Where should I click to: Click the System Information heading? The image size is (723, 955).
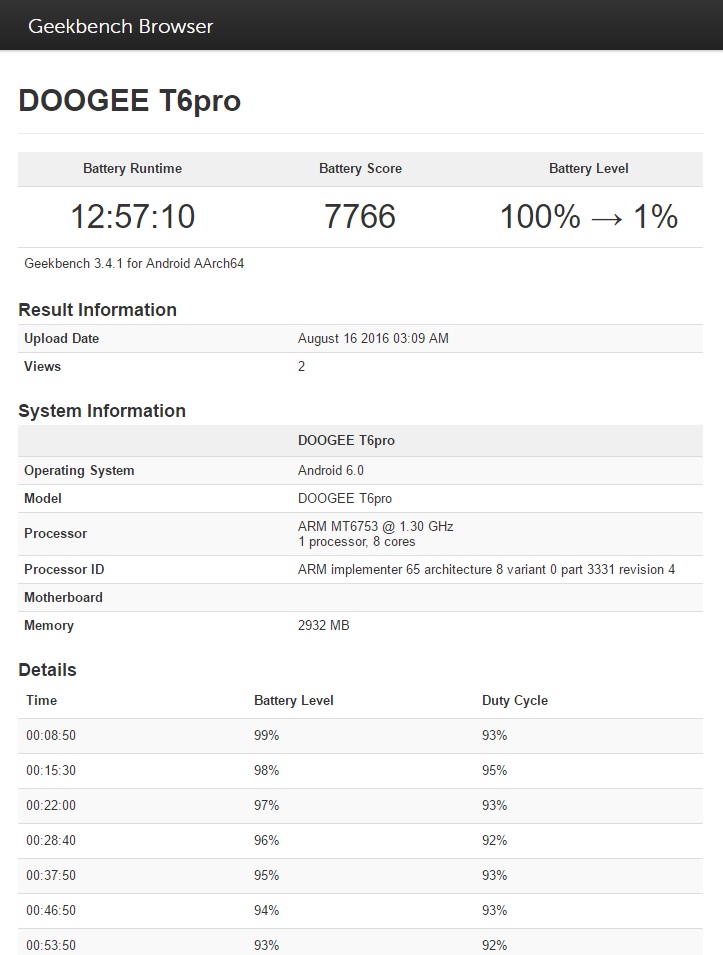tap(102, 411)
